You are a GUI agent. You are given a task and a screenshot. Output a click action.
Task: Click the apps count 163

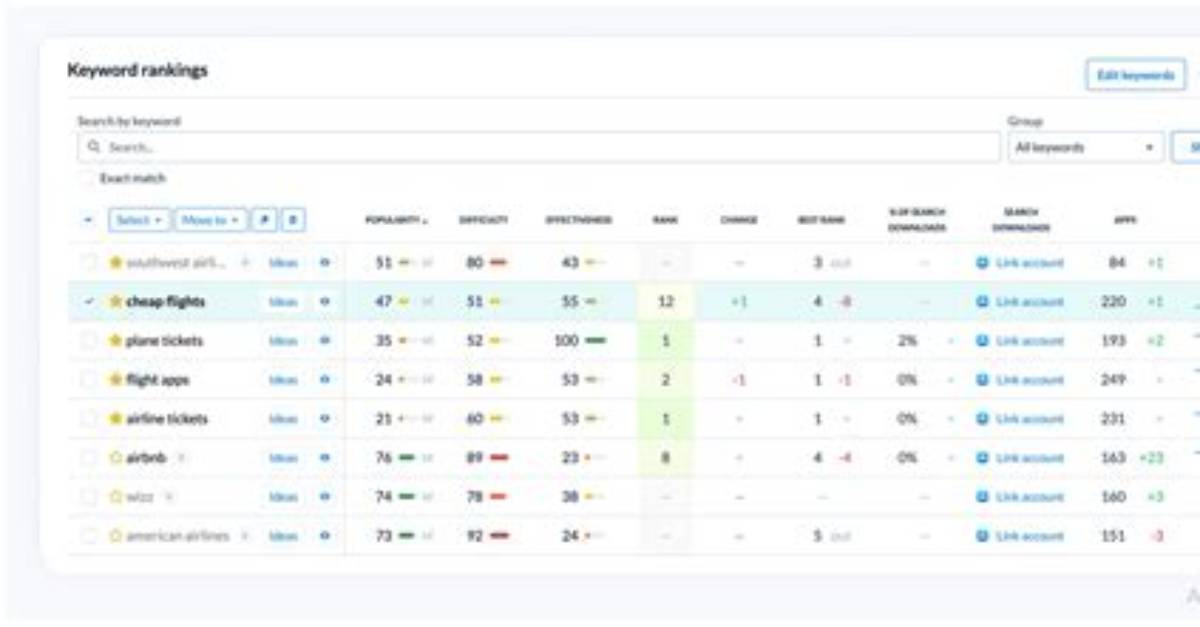click(x=1113, y=458)
